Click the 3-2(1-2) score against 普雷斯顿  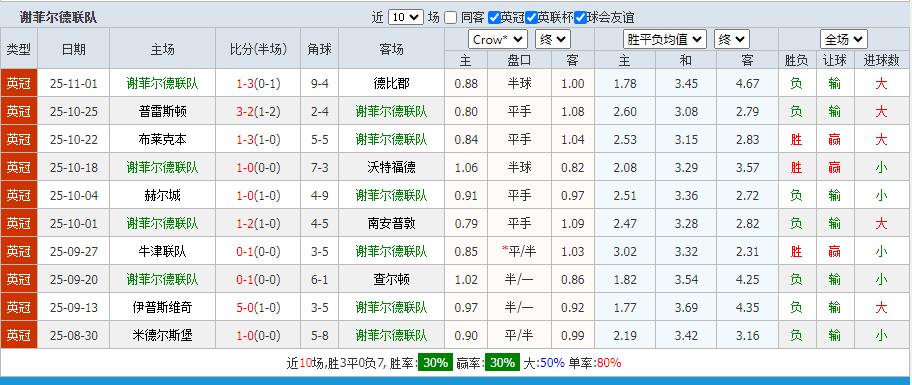click(x=258, y=112)
